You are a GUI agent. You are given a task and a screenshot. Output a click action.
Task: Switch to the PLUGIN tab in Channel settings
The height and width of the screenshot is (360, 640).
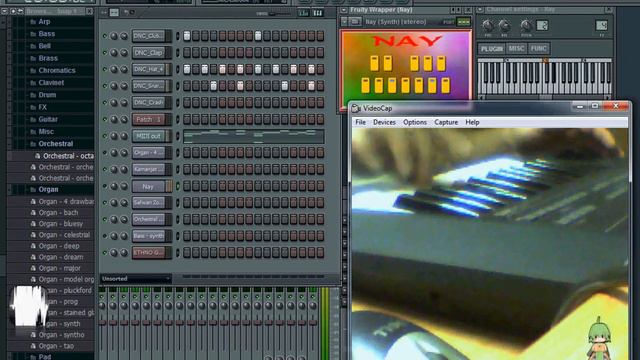pos(492,49)
